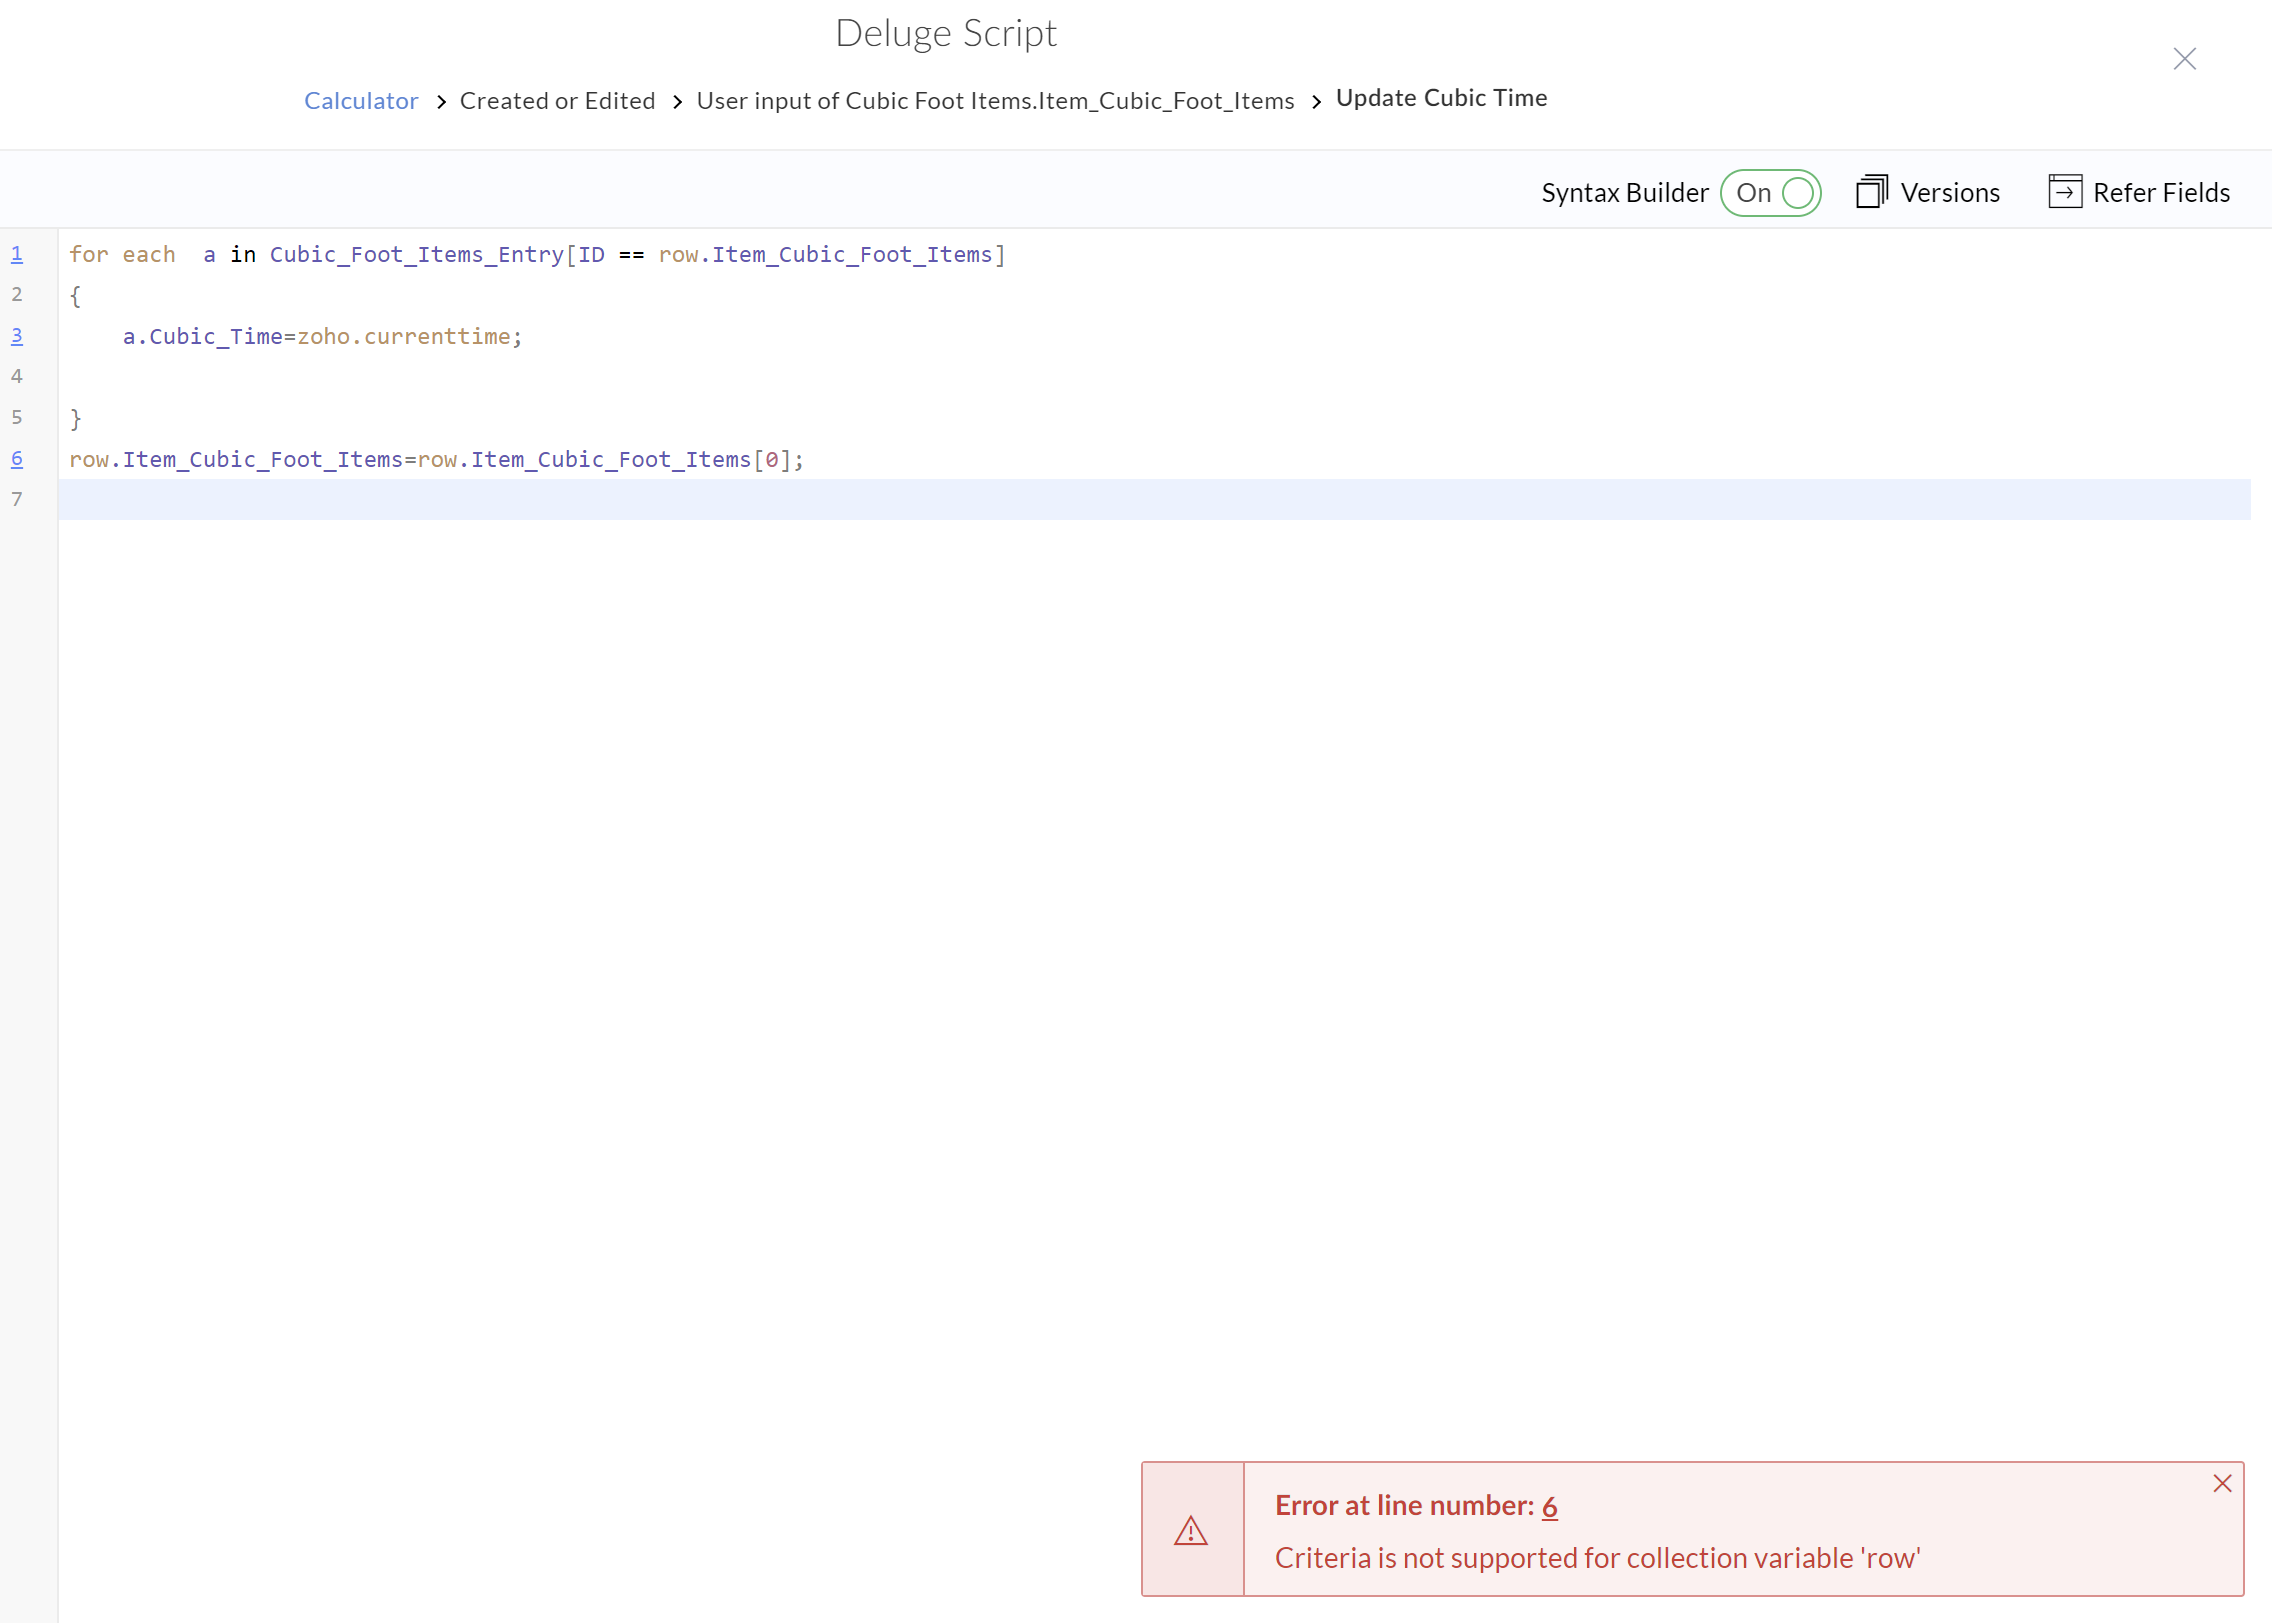Click the zoho.currenttime code on line 3
2272x1623 pixels.
point(403,337)
